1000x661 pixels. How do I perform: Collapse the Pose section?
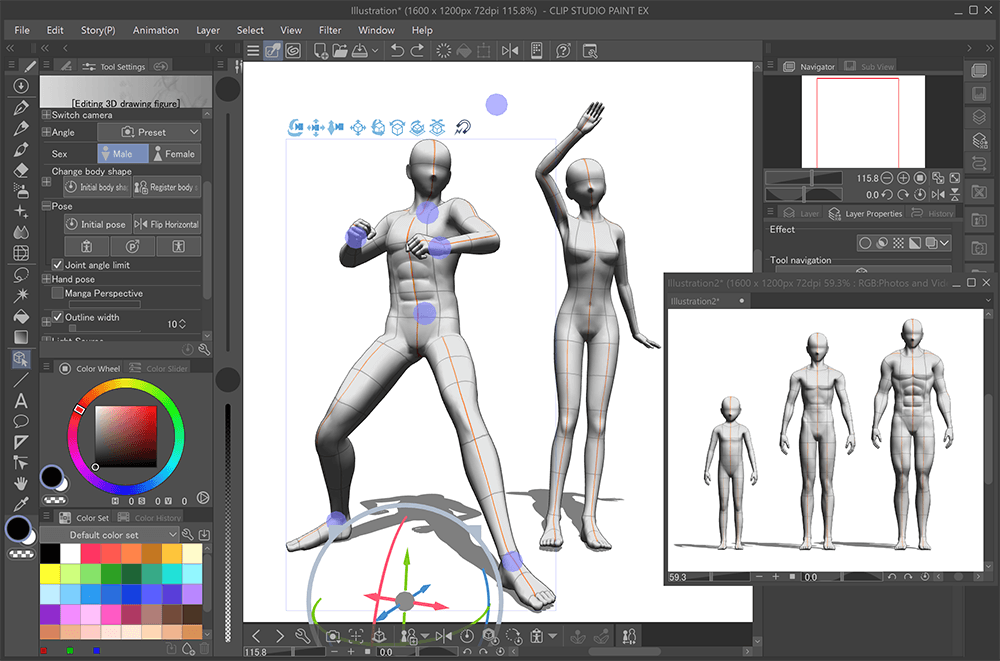(x=46, y=206)
